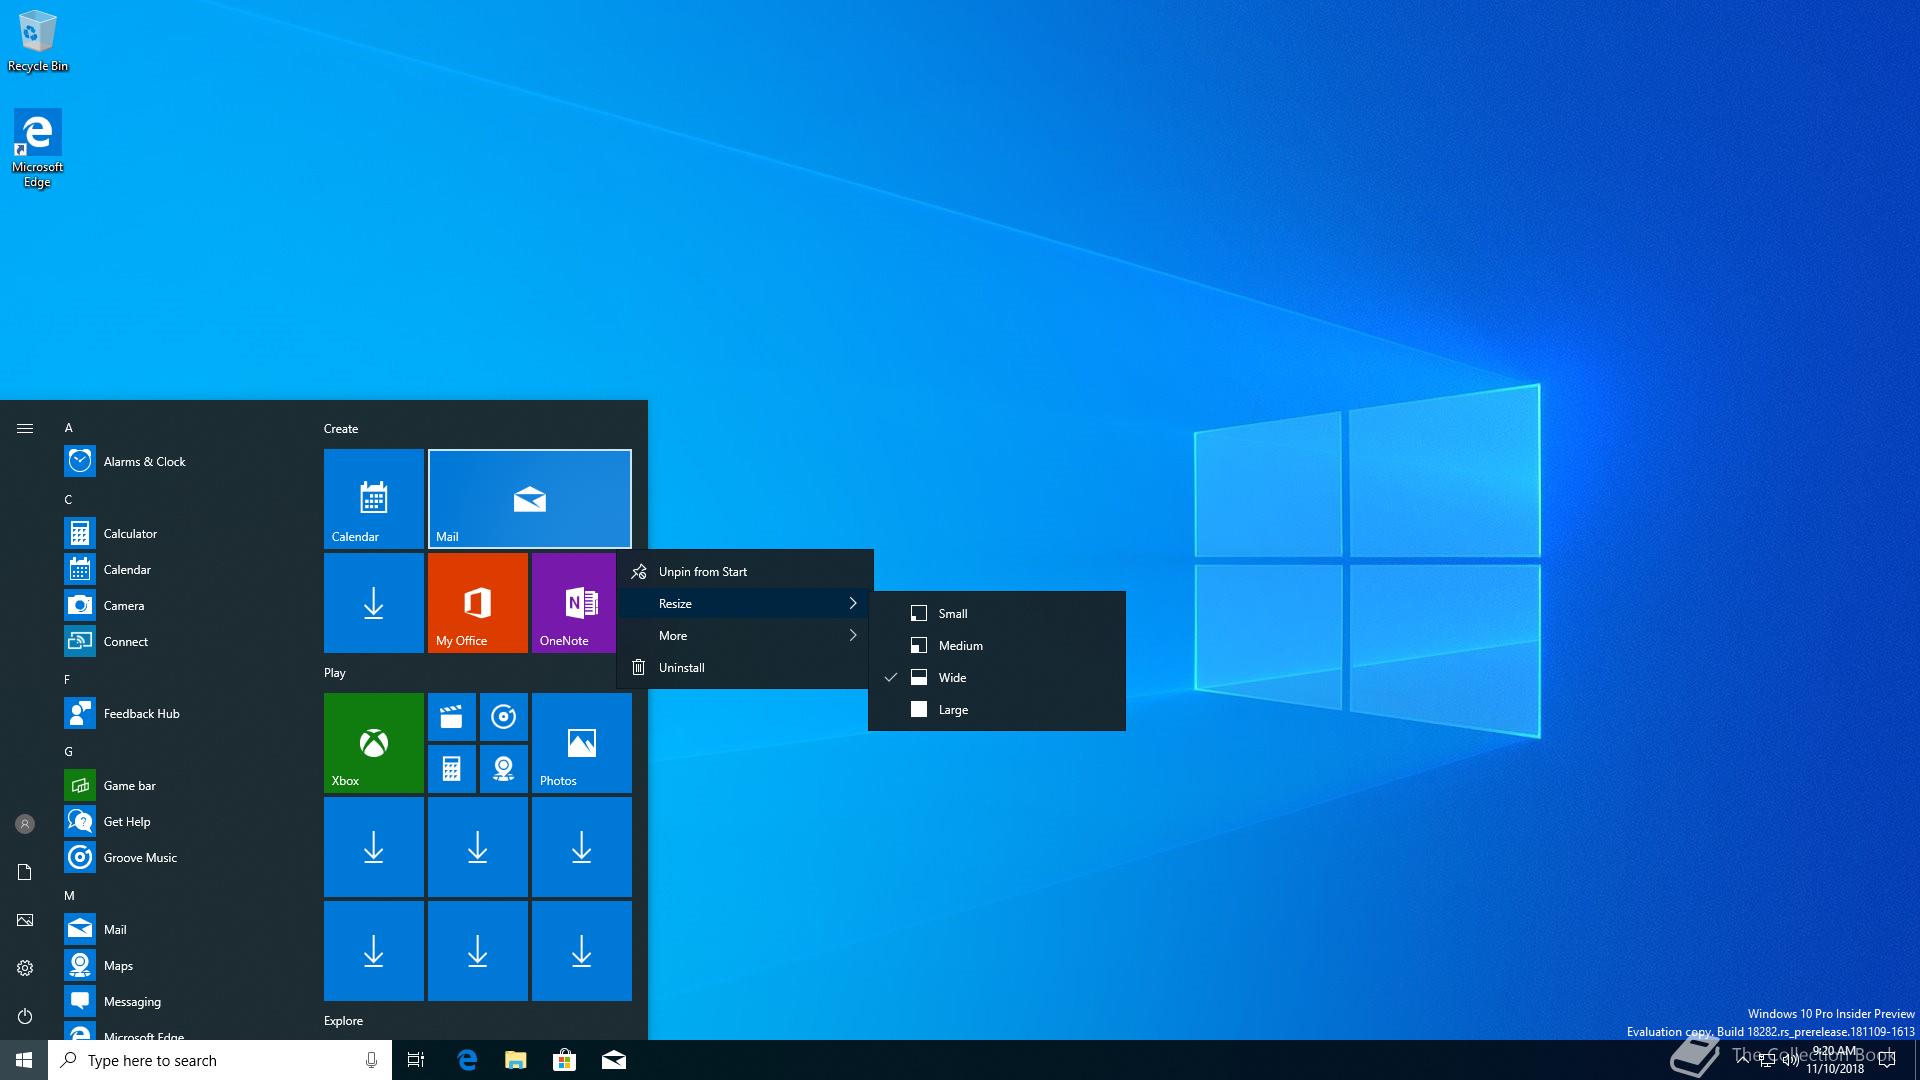
Task: Open Task View on taskbar
Action: (416, 1060)
